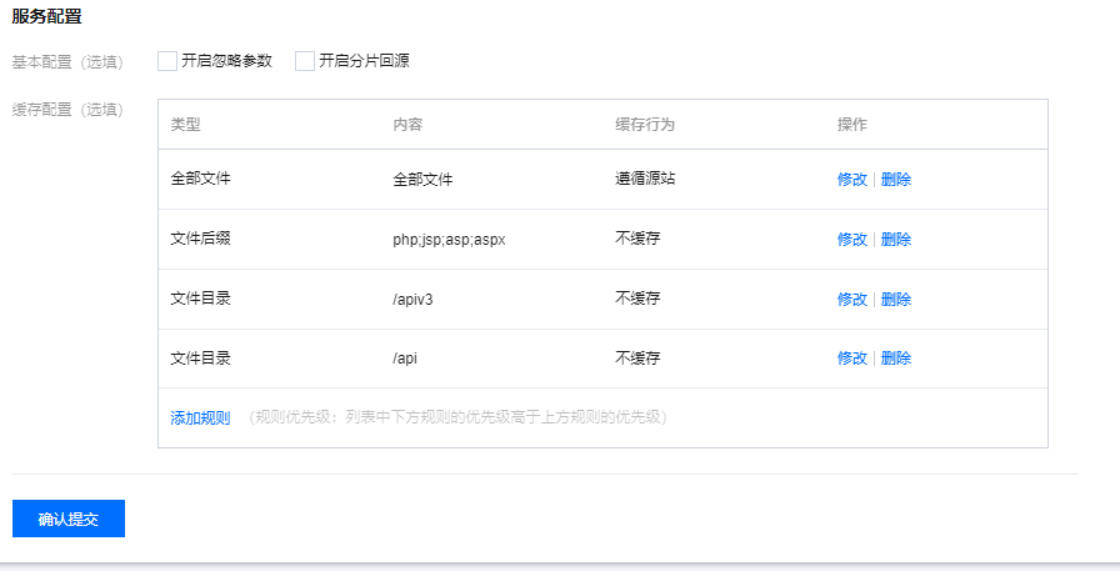Select the /apiv3 content cell
The image size is (1120, 571).
click(412, 299)
